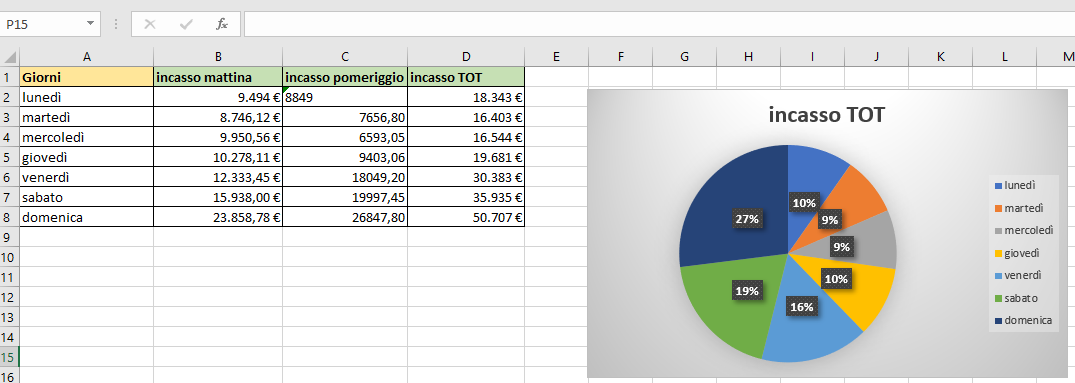Click the venerdì legend entry

1017,275
